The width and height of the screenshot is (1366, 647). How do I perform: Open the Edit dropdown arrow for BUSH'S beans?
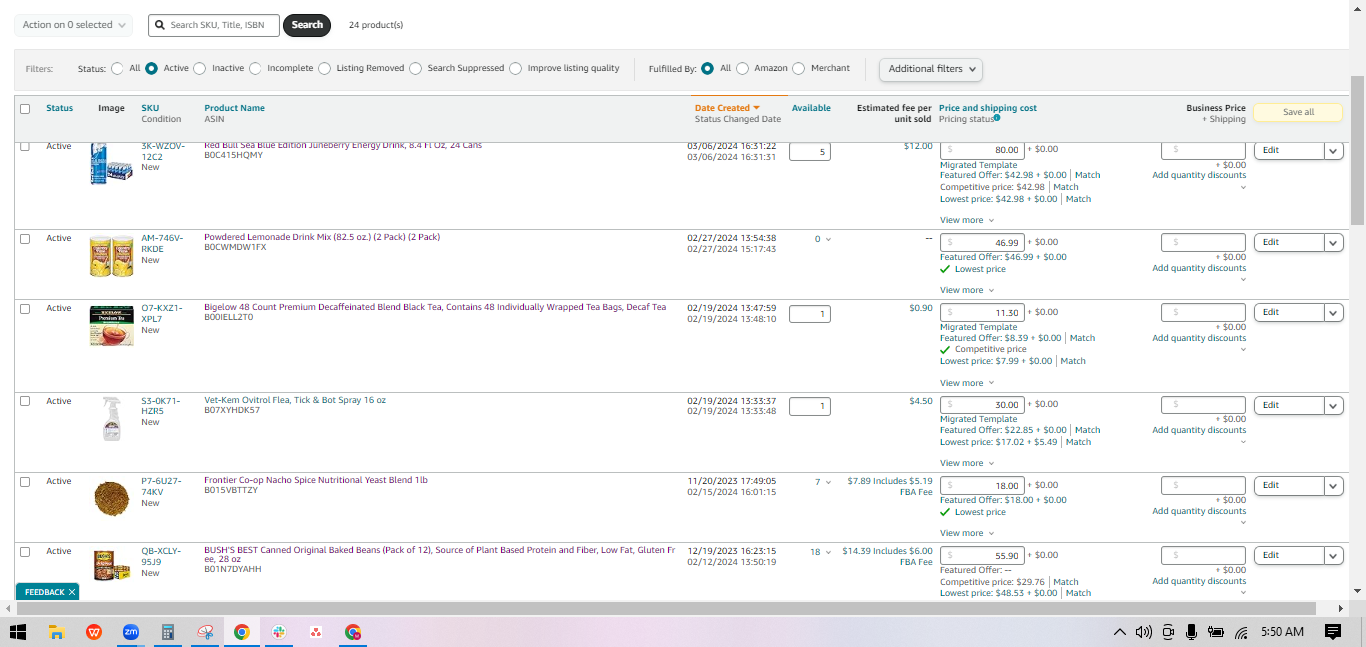(x=1333, y=555)
